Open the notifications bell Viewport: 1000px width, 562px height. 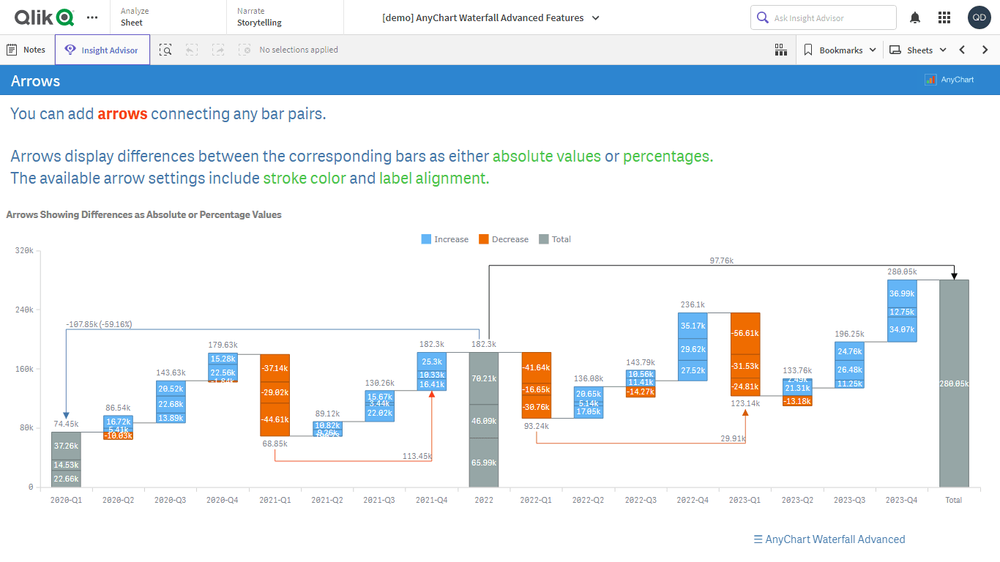[x=915, y=18]
